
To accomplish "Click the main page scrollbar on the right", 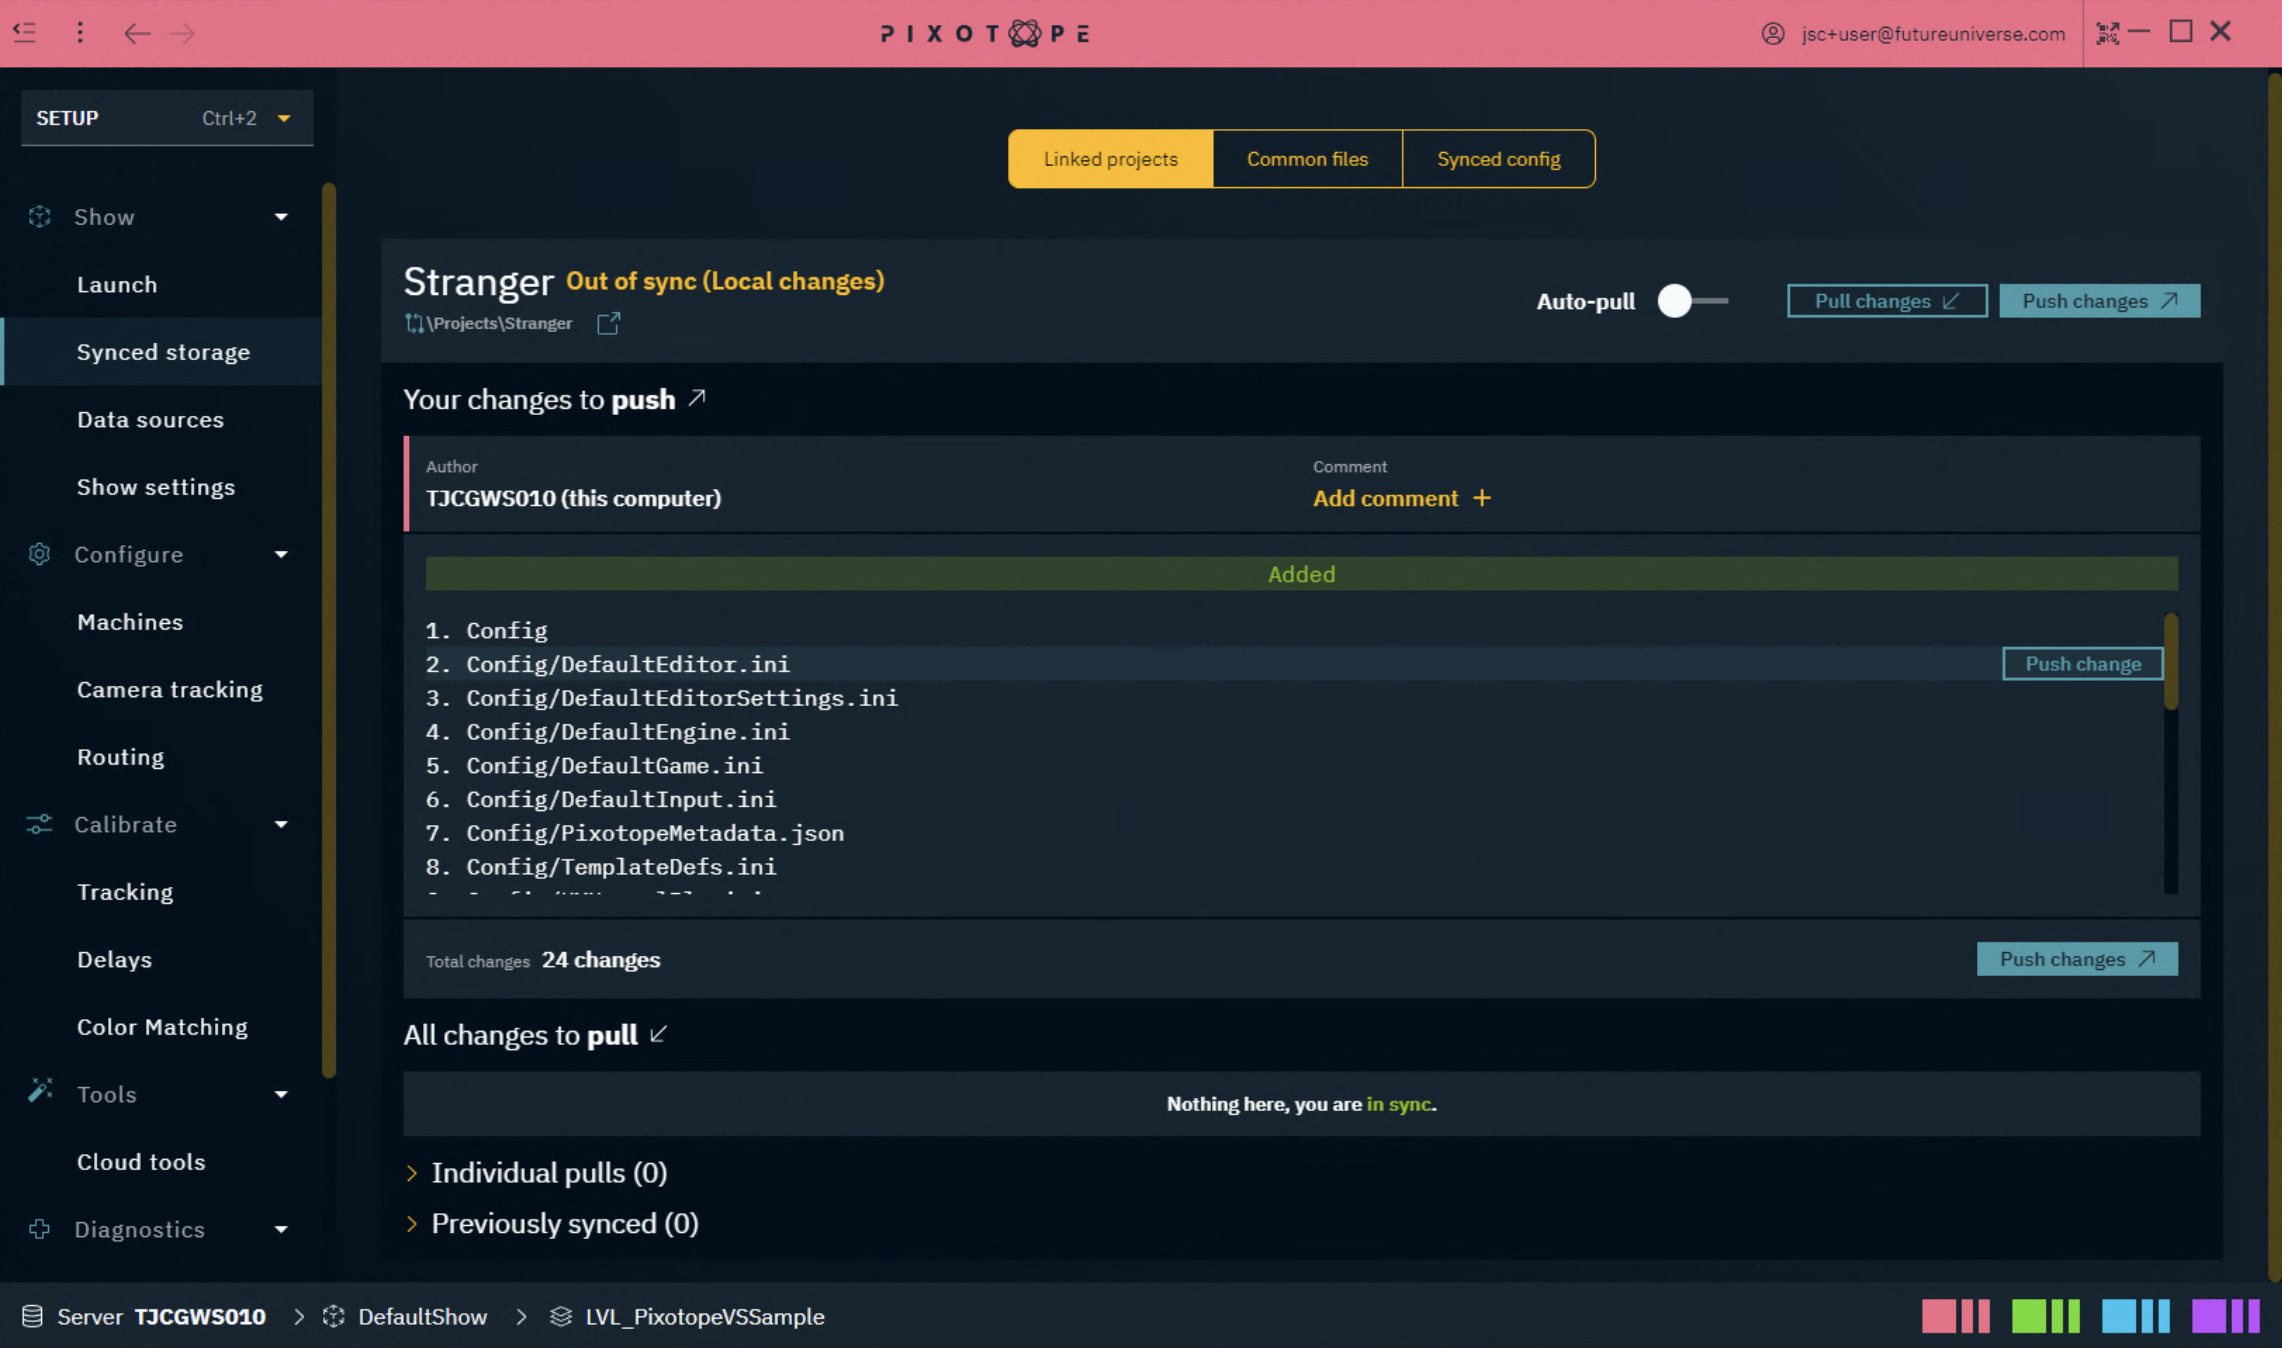I will pos(2274,675).
